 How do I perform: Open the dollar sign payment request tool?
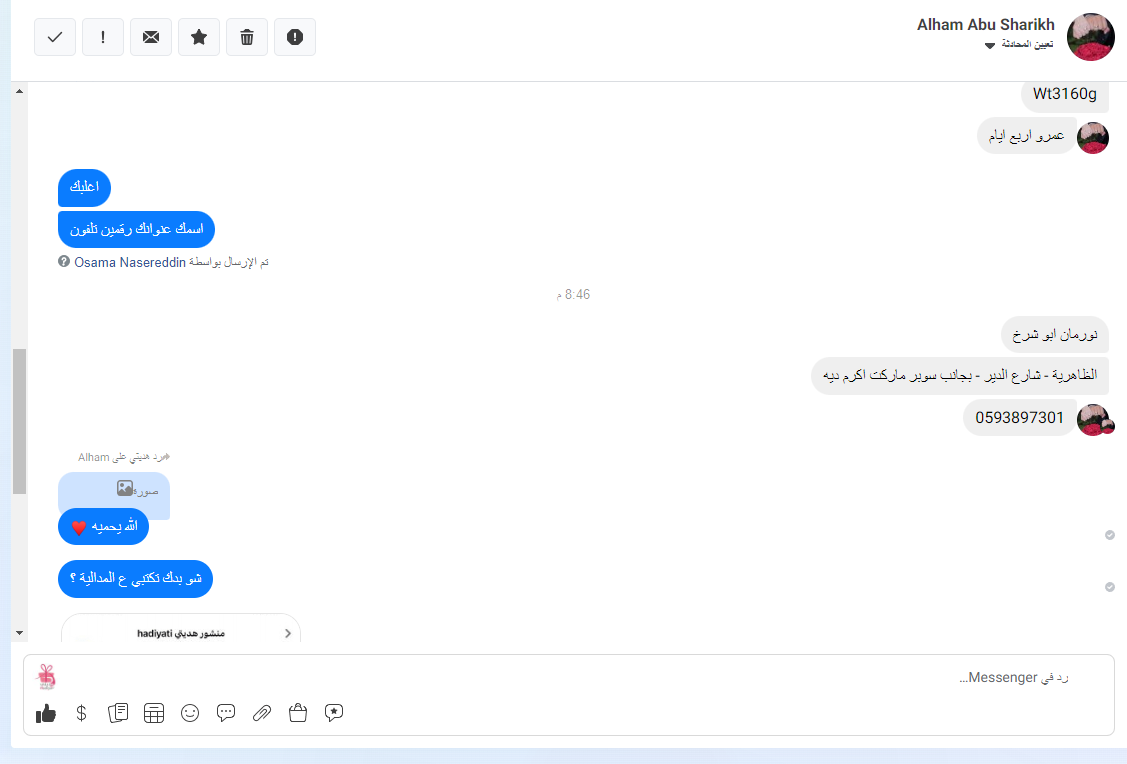pyautogui.click(x=81, y=713)
